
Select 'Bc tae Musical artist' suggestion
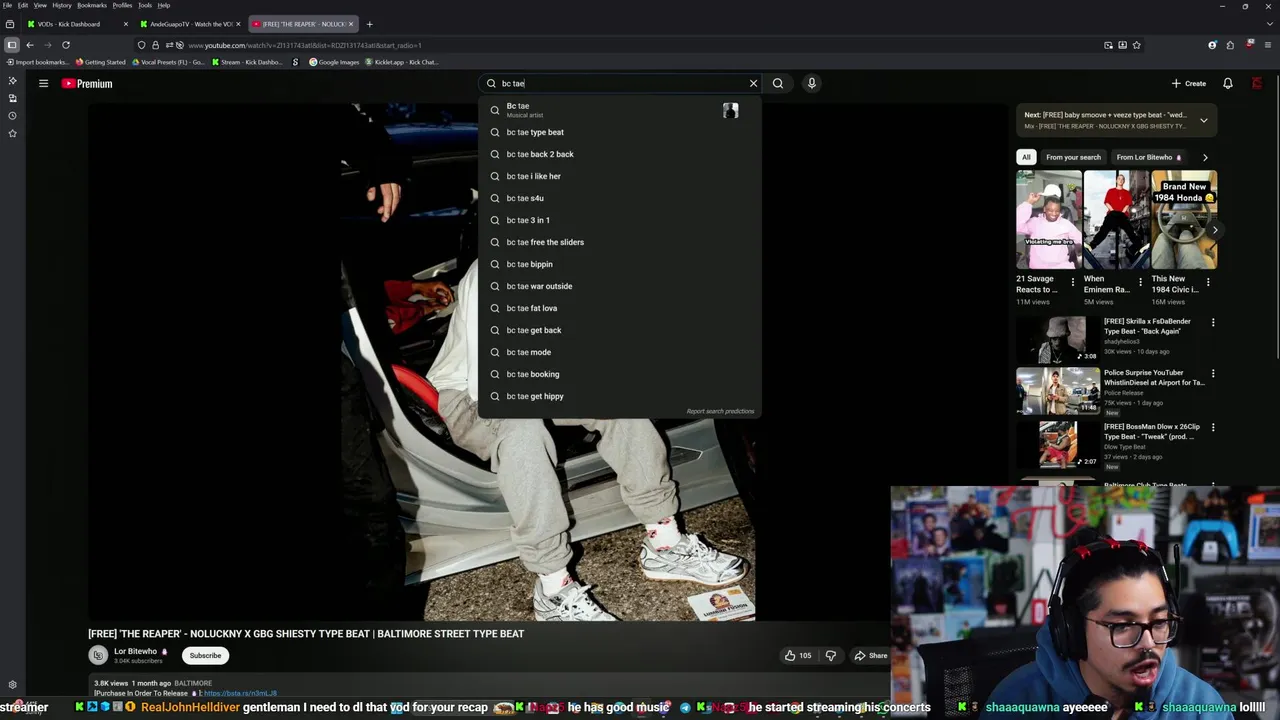tap(620, 110)
